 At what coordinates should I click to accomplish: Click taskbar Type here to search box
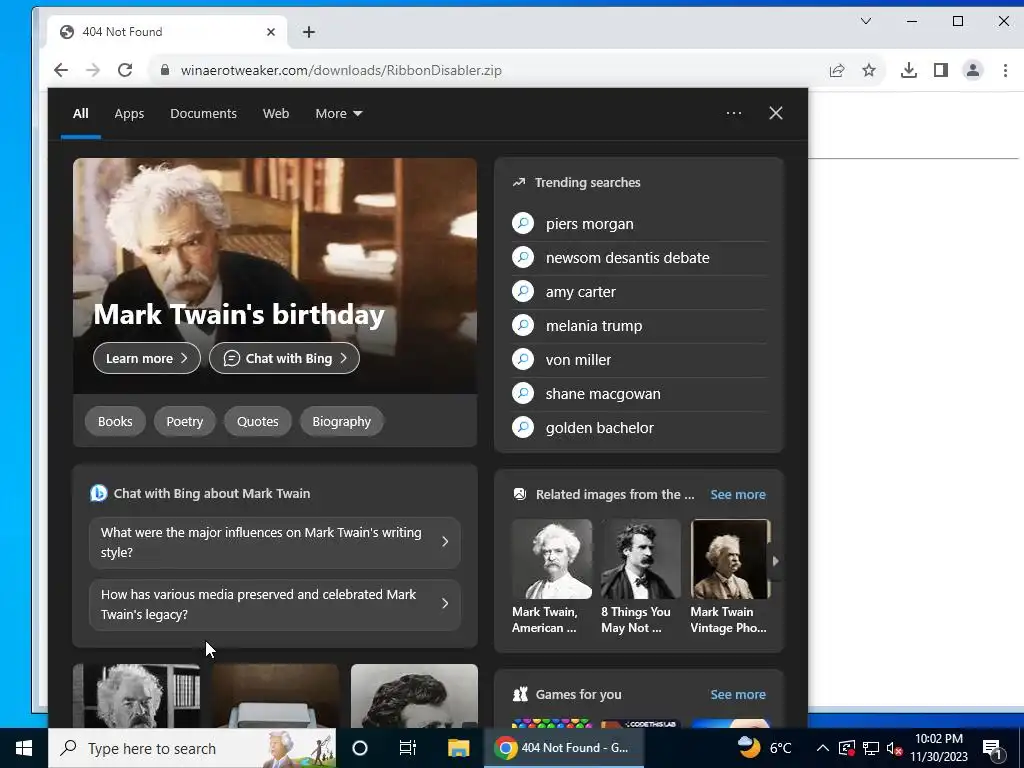193,748
